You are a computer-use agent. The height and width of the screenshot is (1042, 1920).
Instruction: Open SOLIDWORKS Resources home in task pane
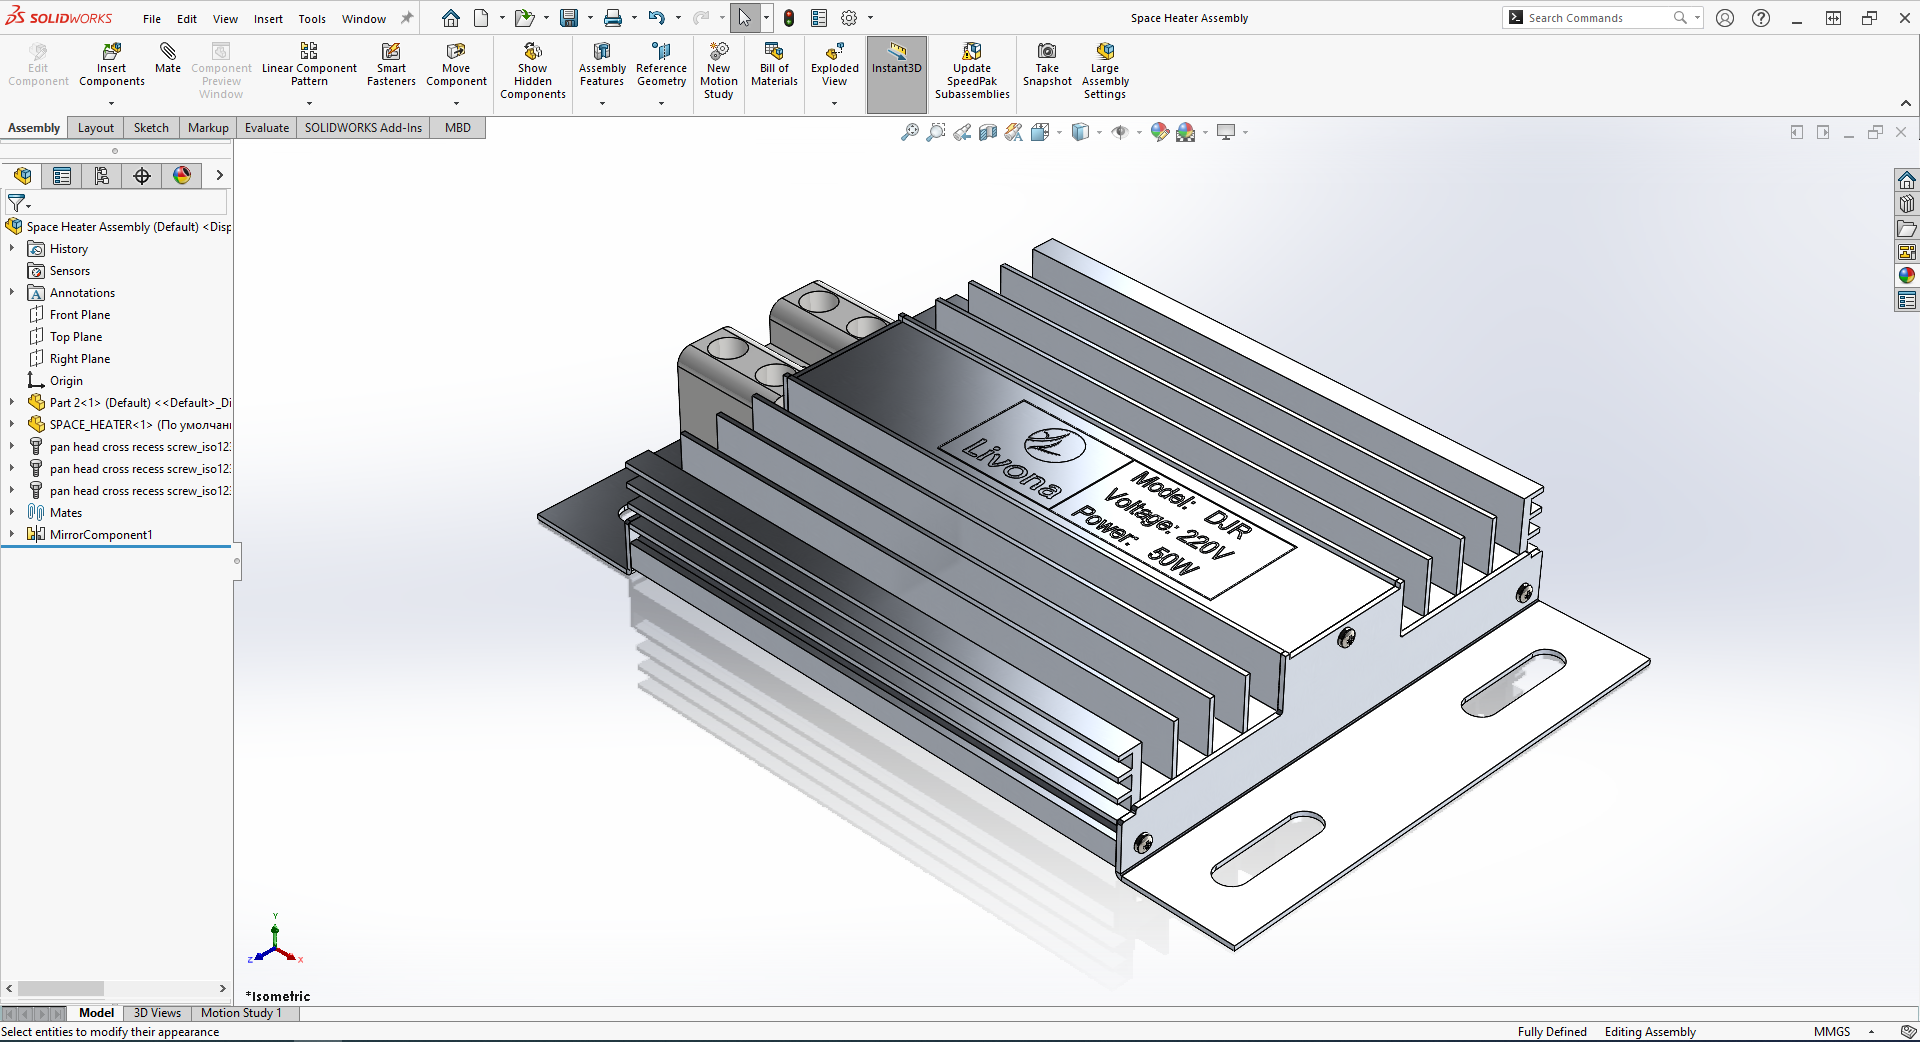[x=1907, y=180]
